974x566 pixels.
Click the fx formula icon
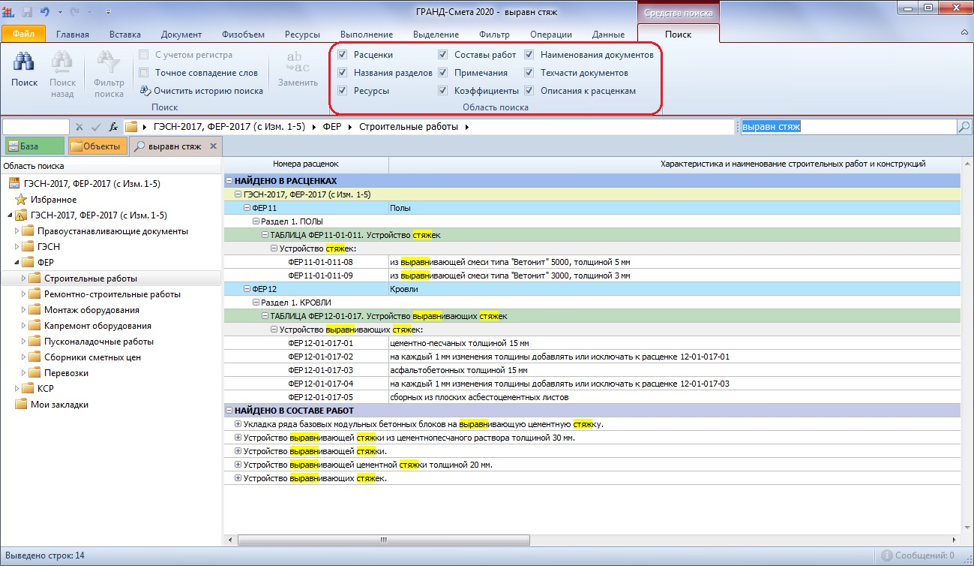coord(114,127)
